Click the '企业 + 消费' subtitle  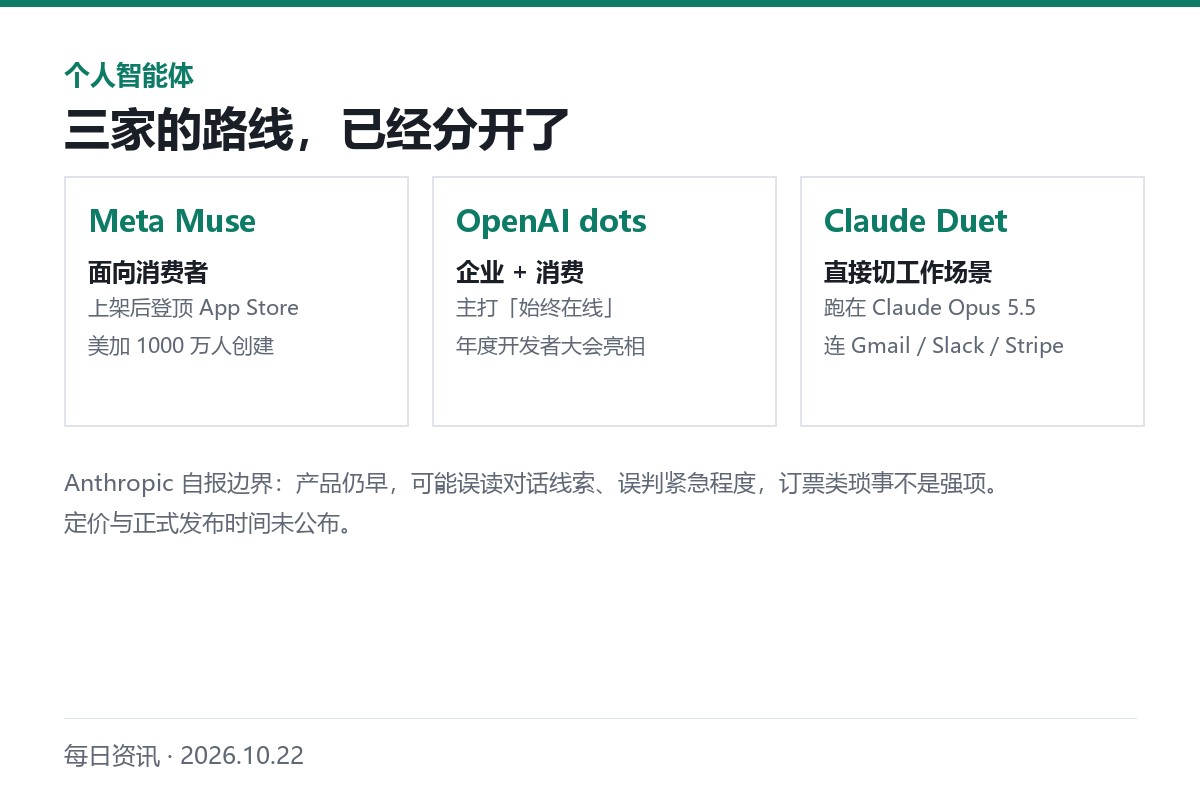pos(520,272)
